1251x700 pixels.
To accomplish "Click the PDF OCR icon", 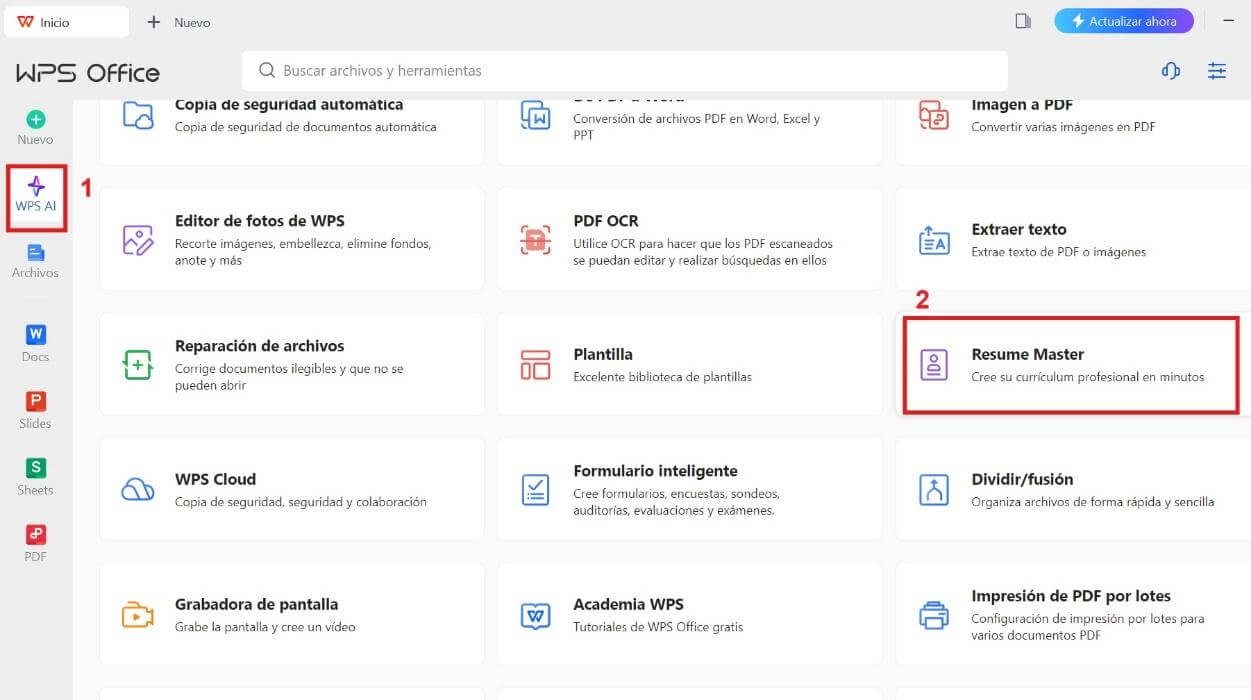I will pyautogui.click(x=536, y=240).
